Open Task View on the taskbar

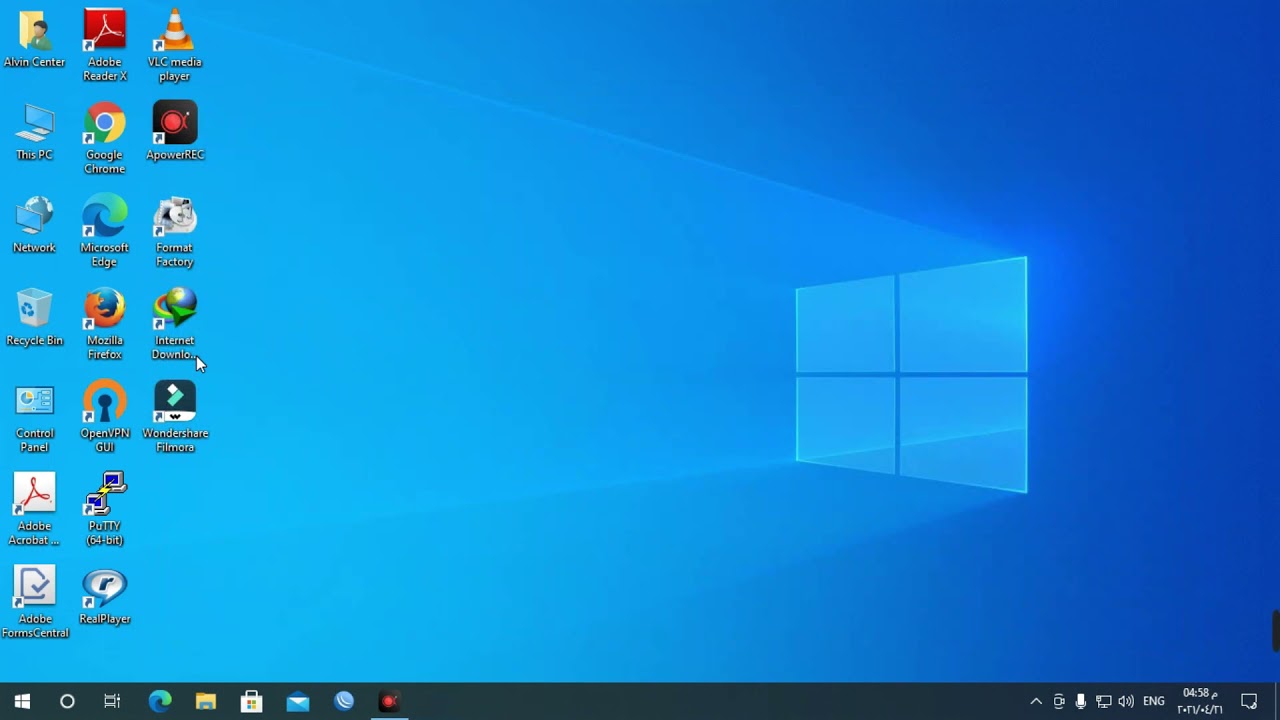(x=112, y=701)
